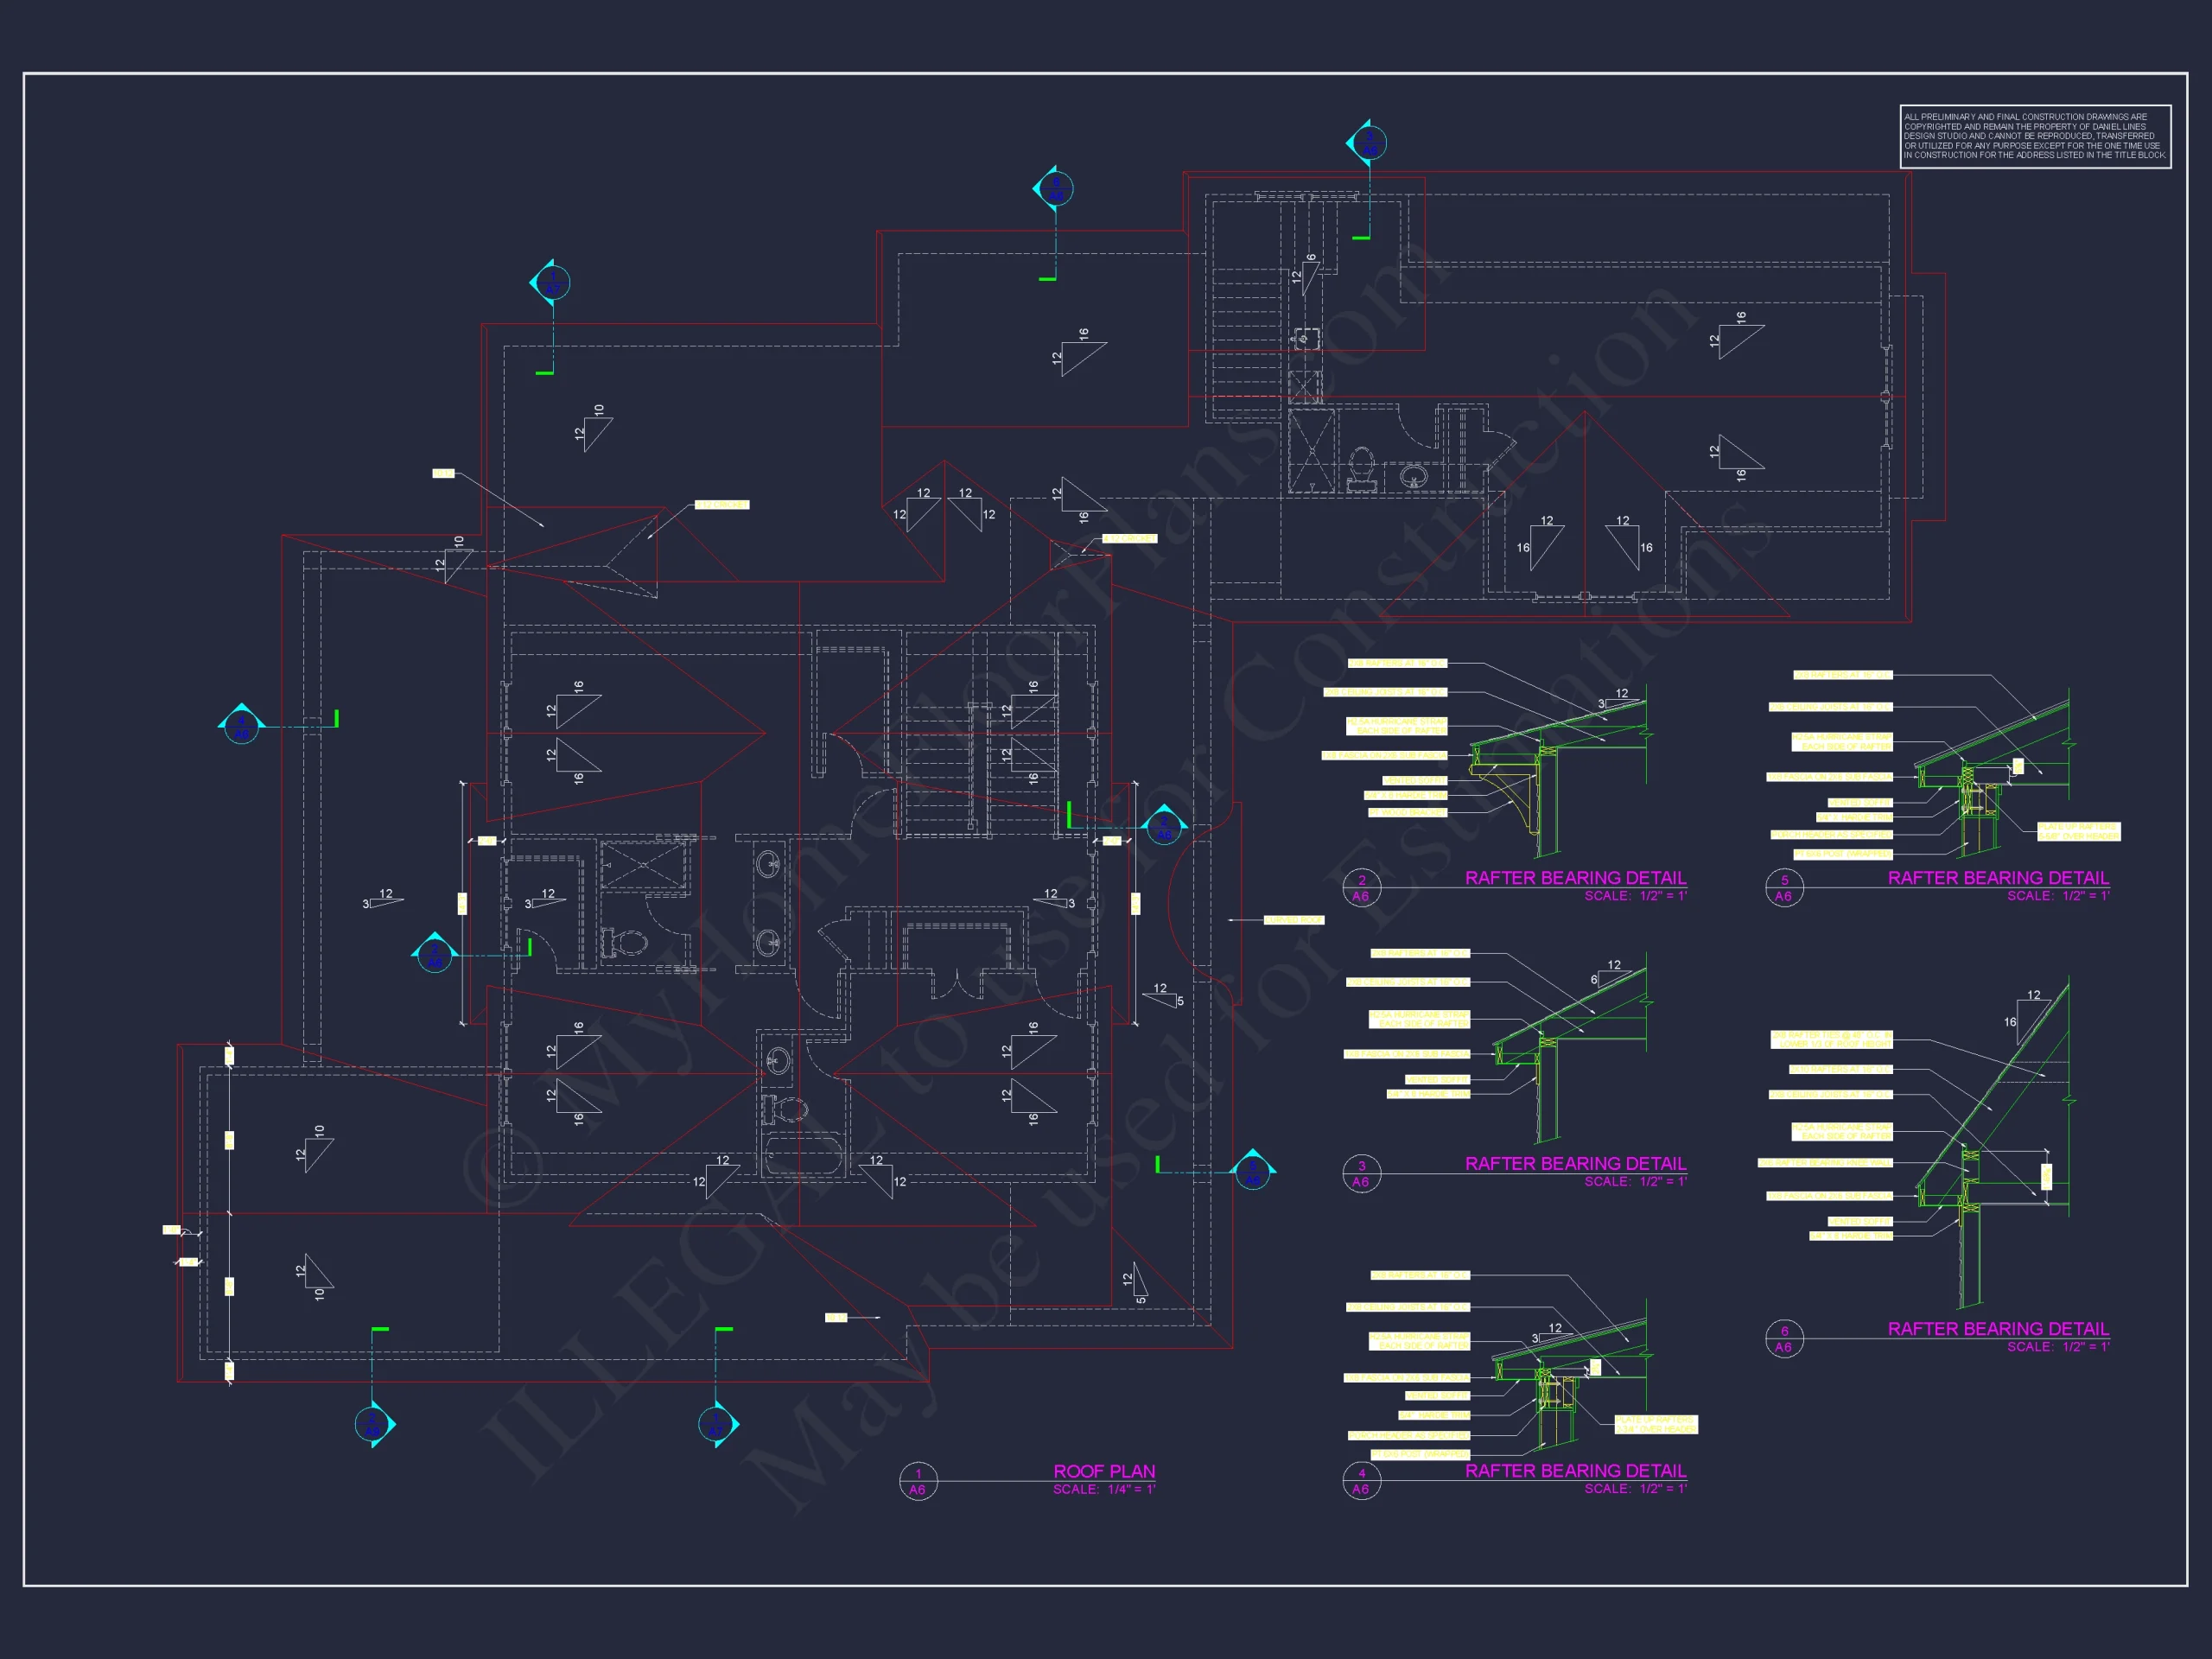Click the toilet symbol in the upper-right bath
Image resolution: width=2212 pixels, height=1659 pixels.
click(x=1361, y=470)
